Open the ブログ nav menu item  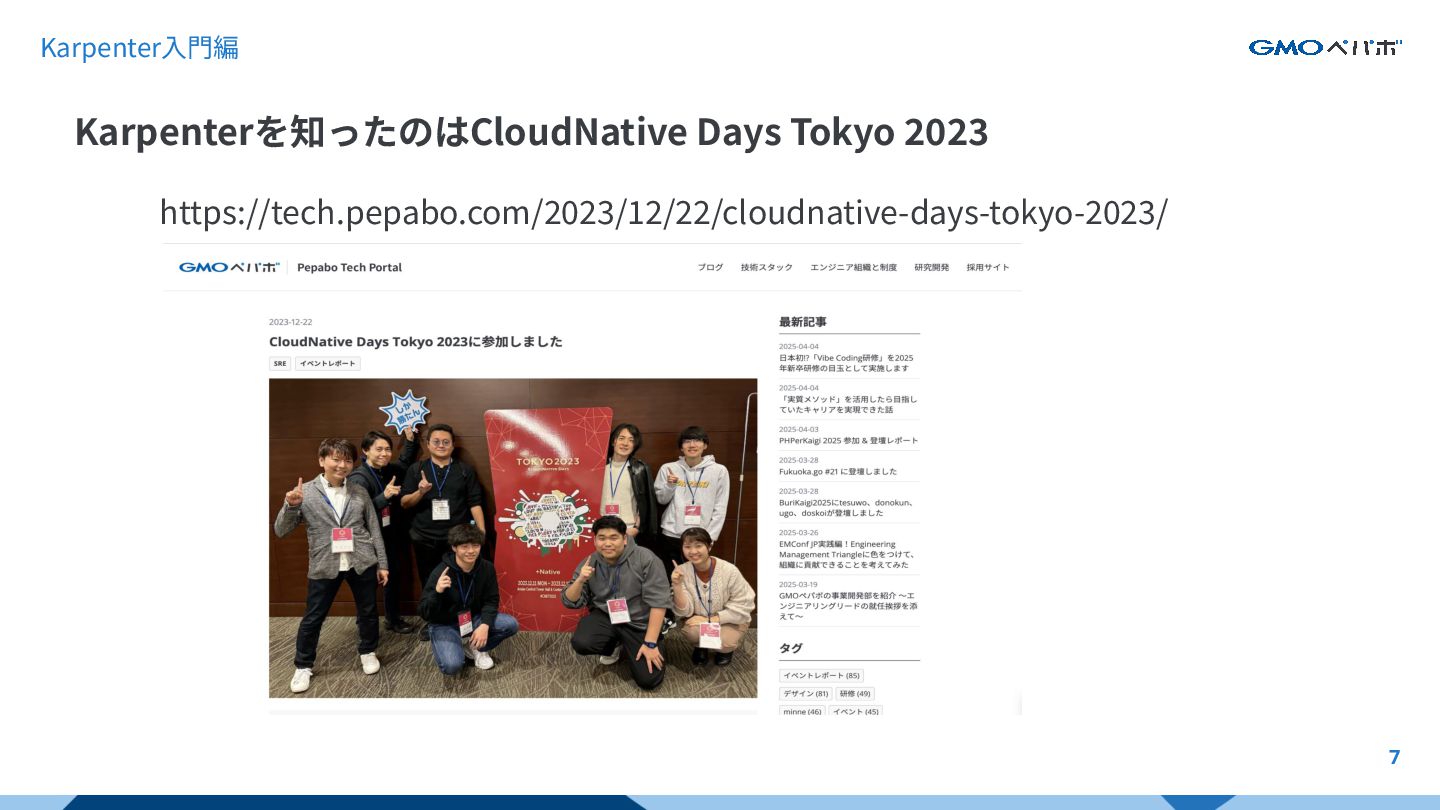coord(710,267)
